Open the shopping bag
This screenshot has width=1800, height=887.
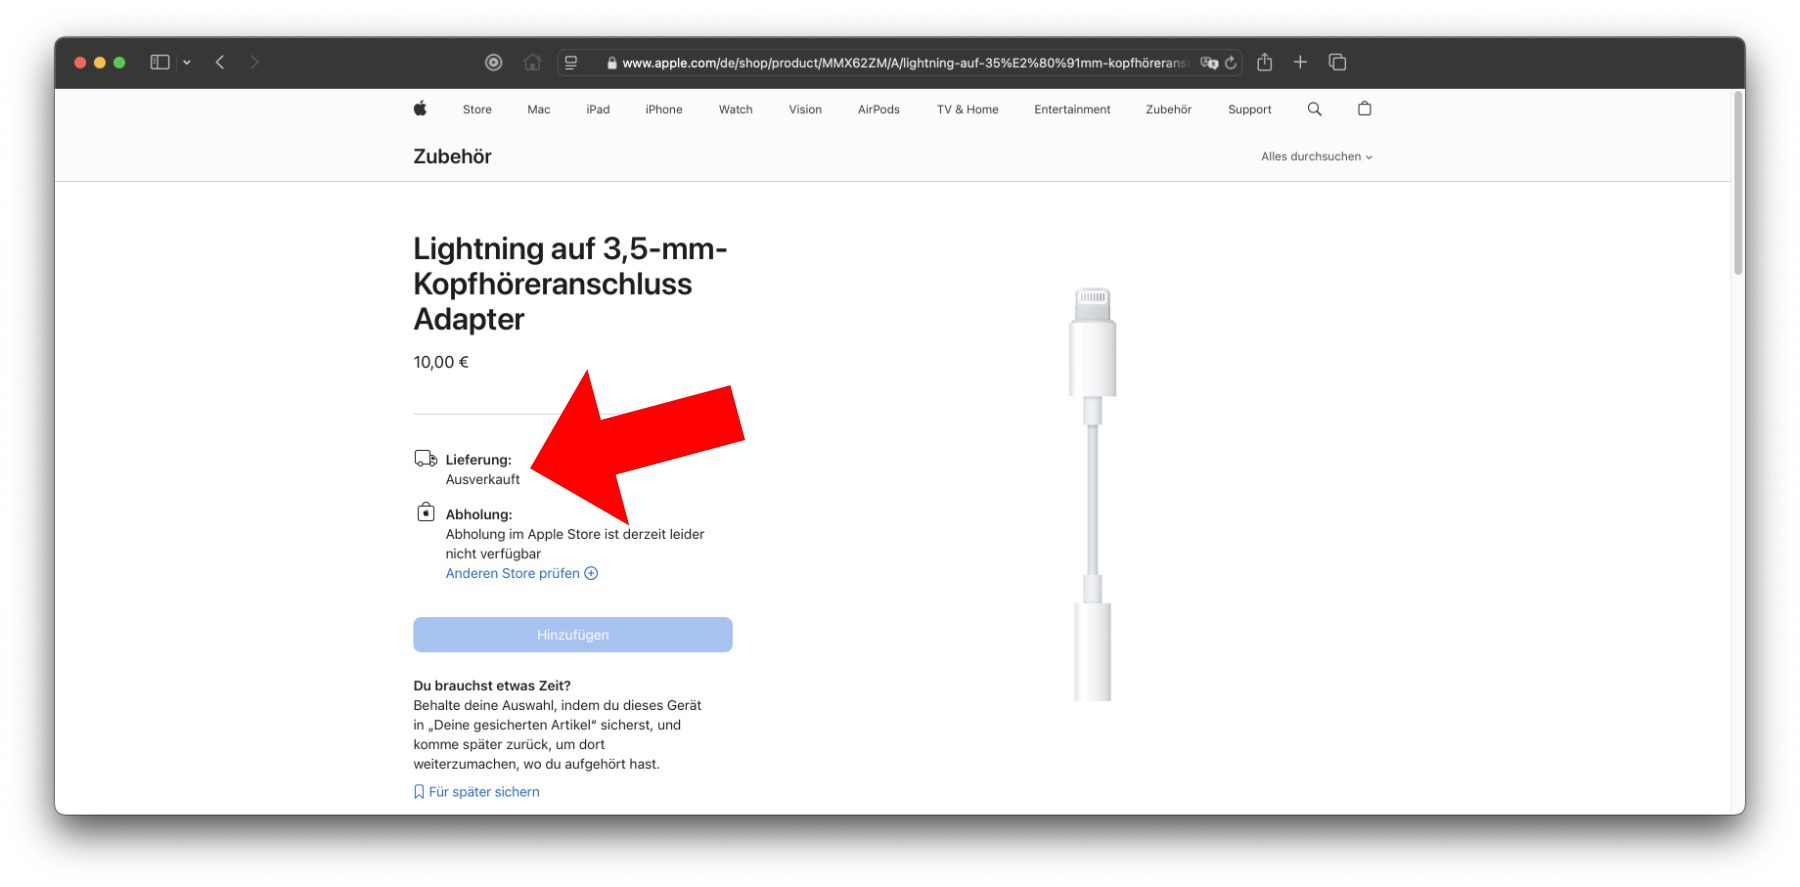pyautogui.click(x=1364, y=109)
